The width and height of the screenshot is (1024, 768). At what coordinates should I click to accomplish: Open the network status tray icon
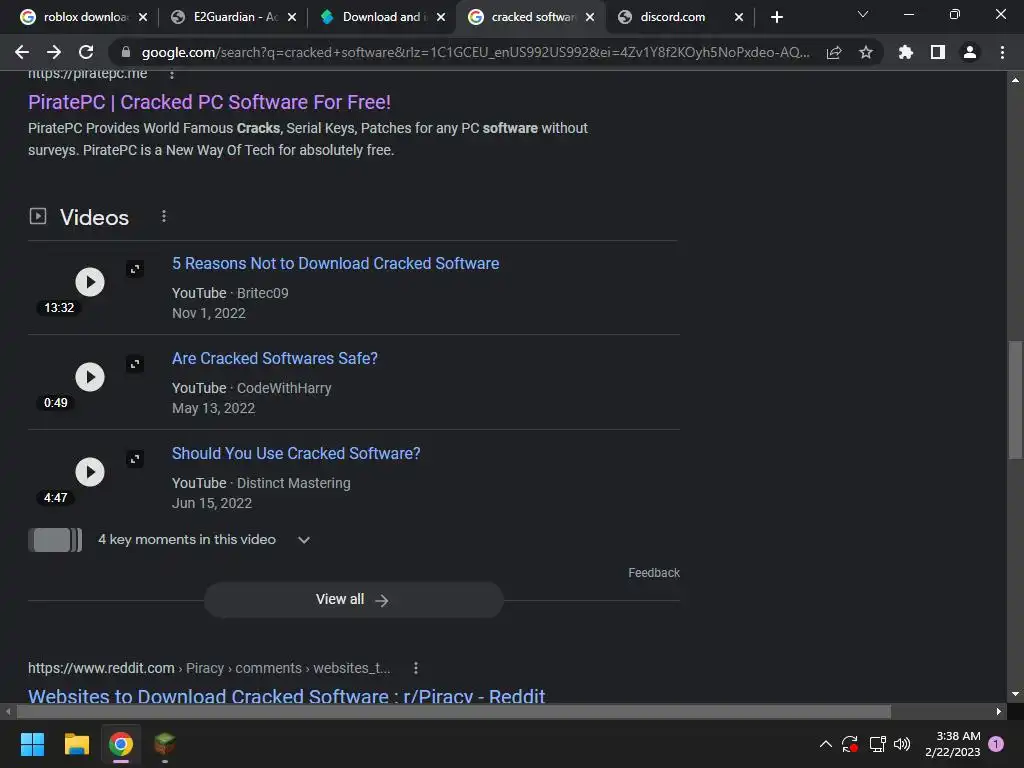(x=877, y=744)
